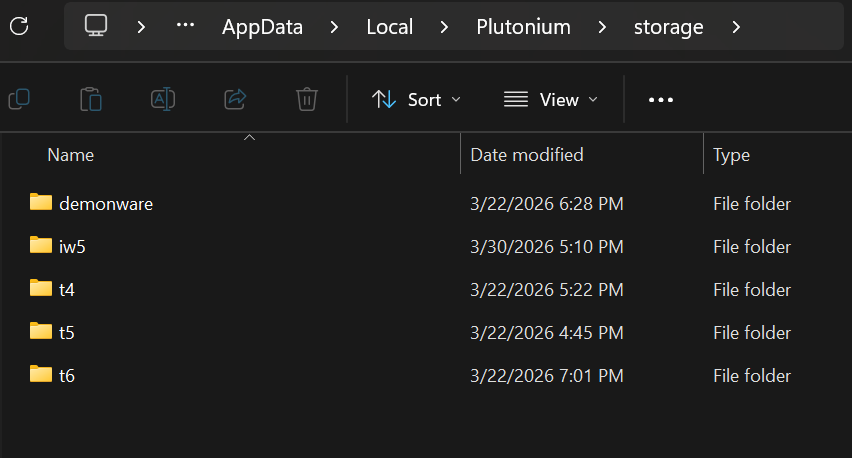
Task: Select the t6 folder icon
Action: point(41,374)
